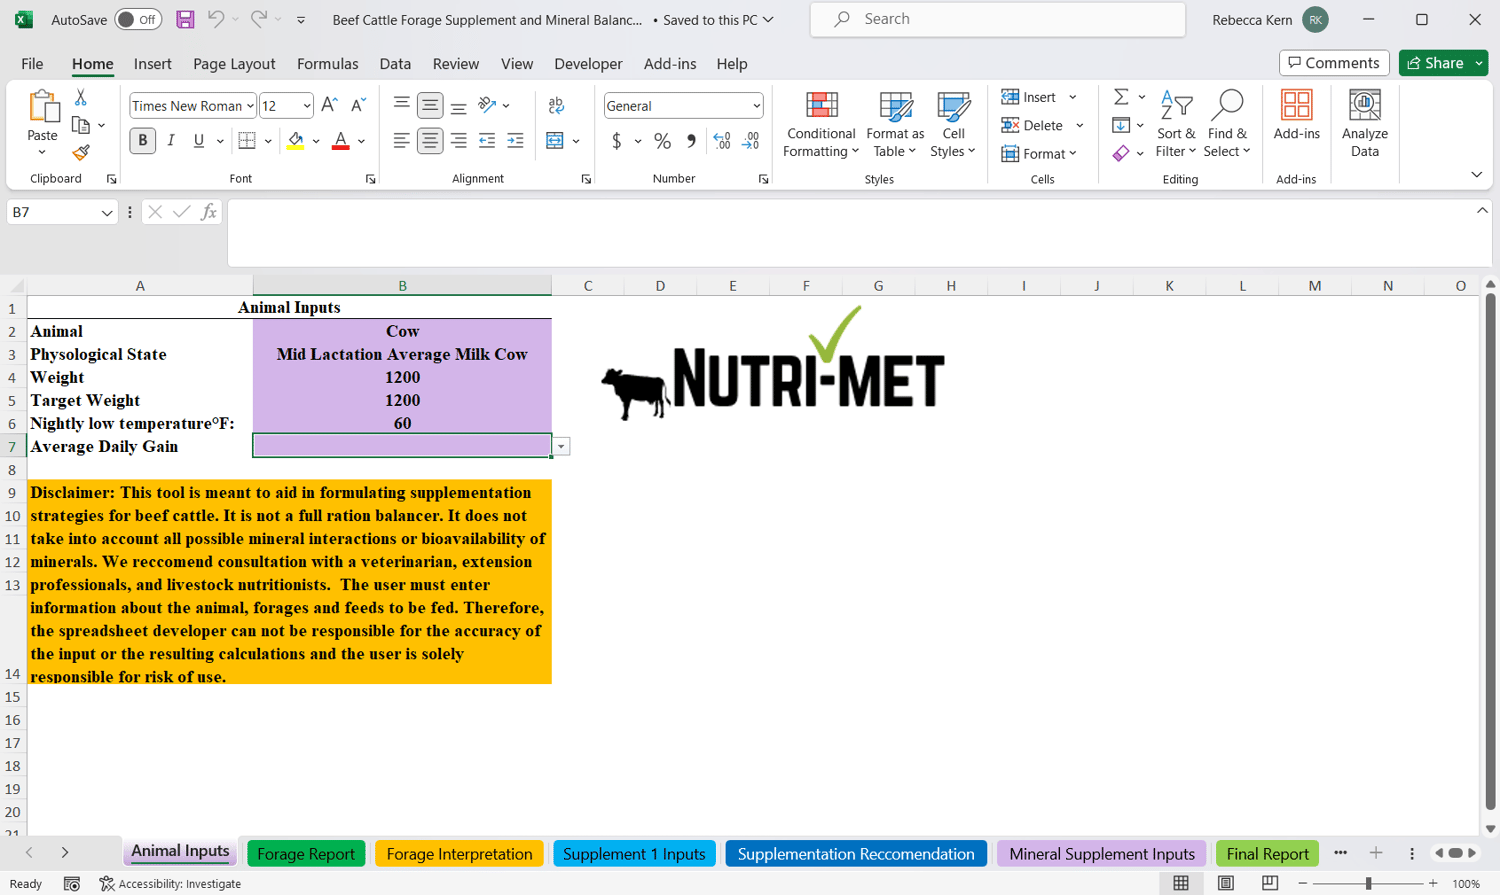Toggle Bold formatting
This screenshot has height=895, width=1500.
[142, 141]
